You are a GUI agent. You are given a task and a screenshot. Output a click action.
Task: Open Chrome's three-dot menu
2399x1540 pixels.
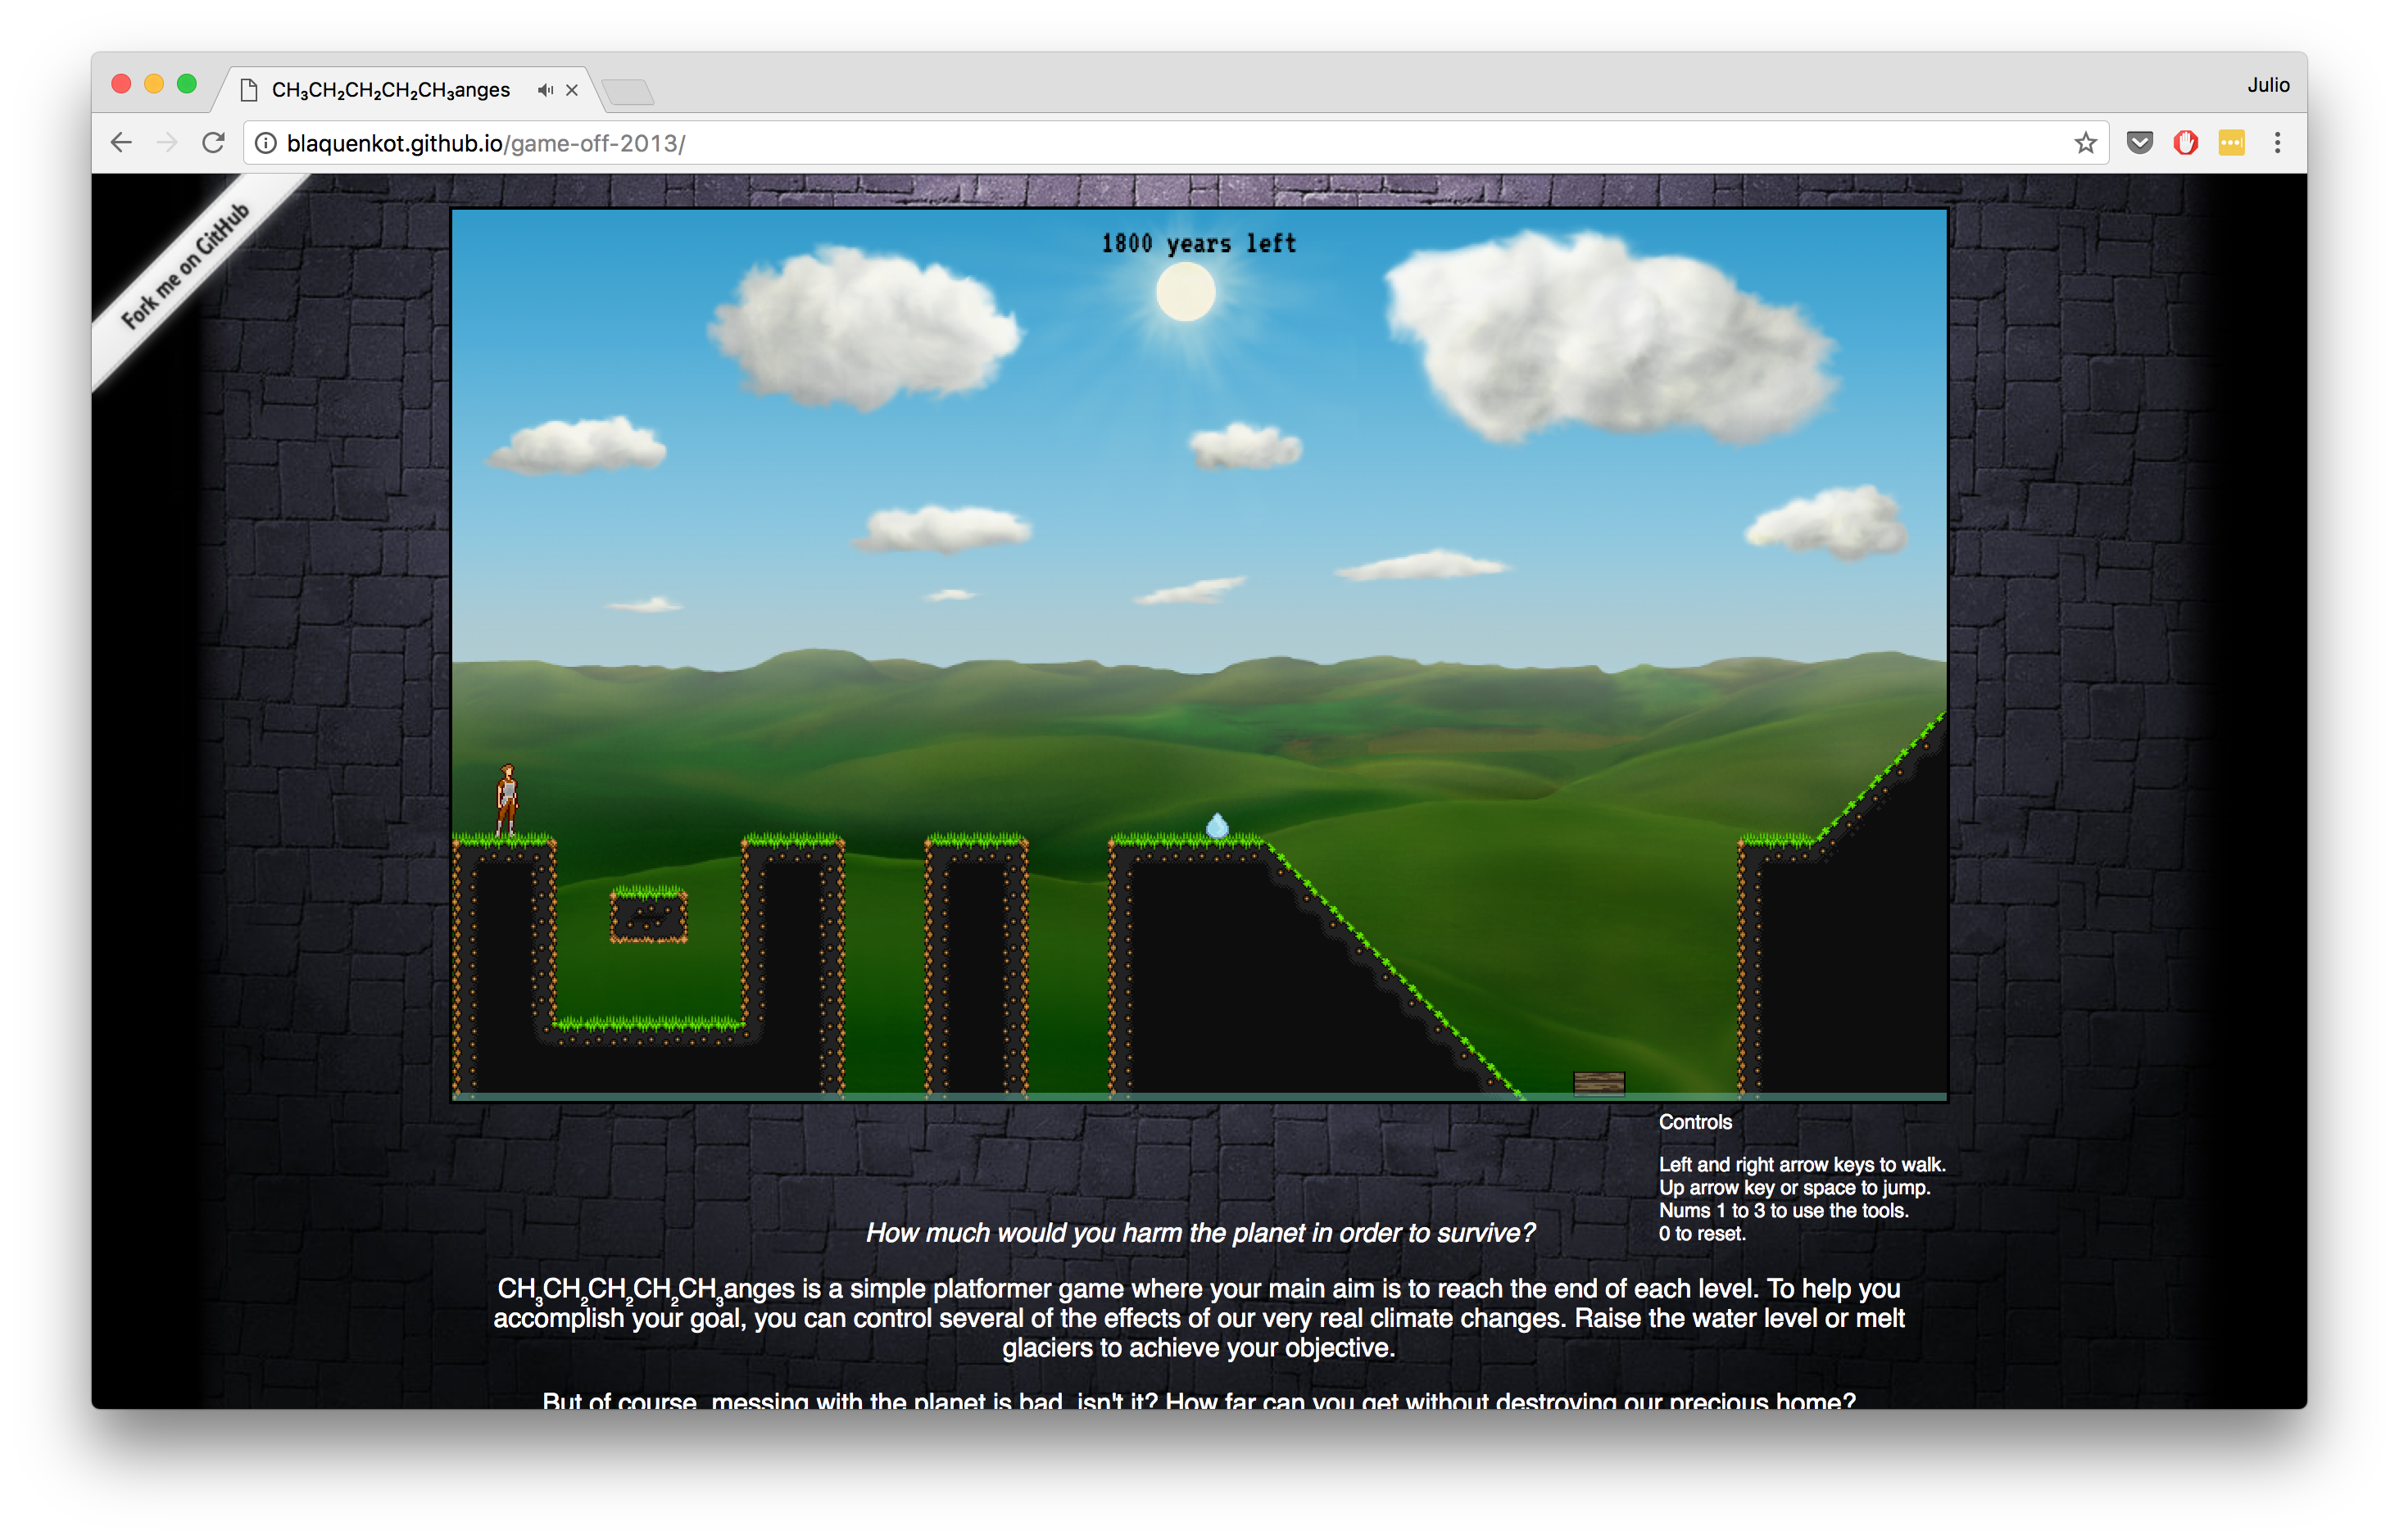point(2277,143)
